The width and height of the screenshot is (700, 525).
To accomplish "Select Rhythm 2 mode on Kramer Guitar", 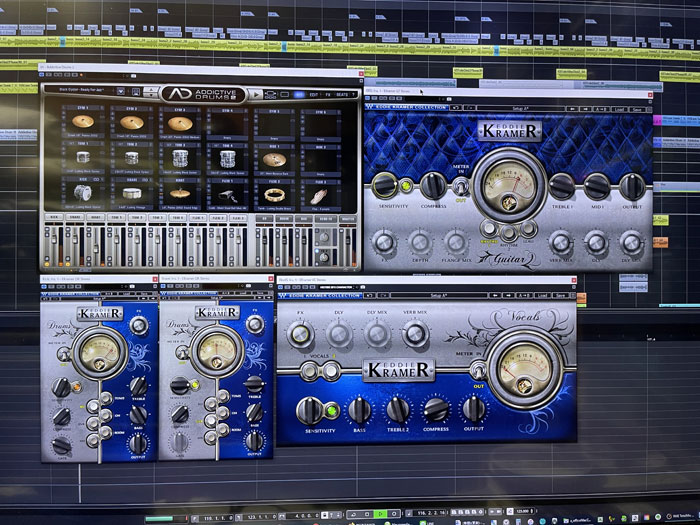I will [508, 233].
